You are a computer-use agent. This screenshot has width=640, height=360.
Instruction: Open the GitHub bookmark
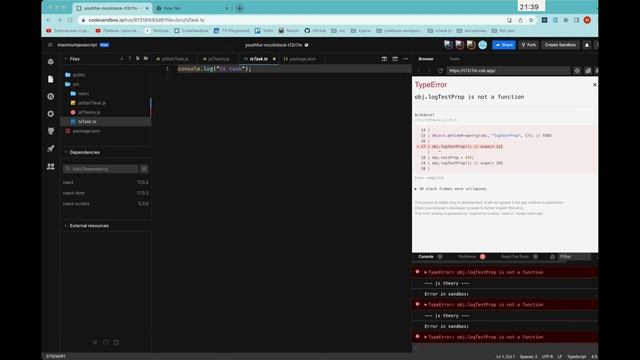(315, 31)
